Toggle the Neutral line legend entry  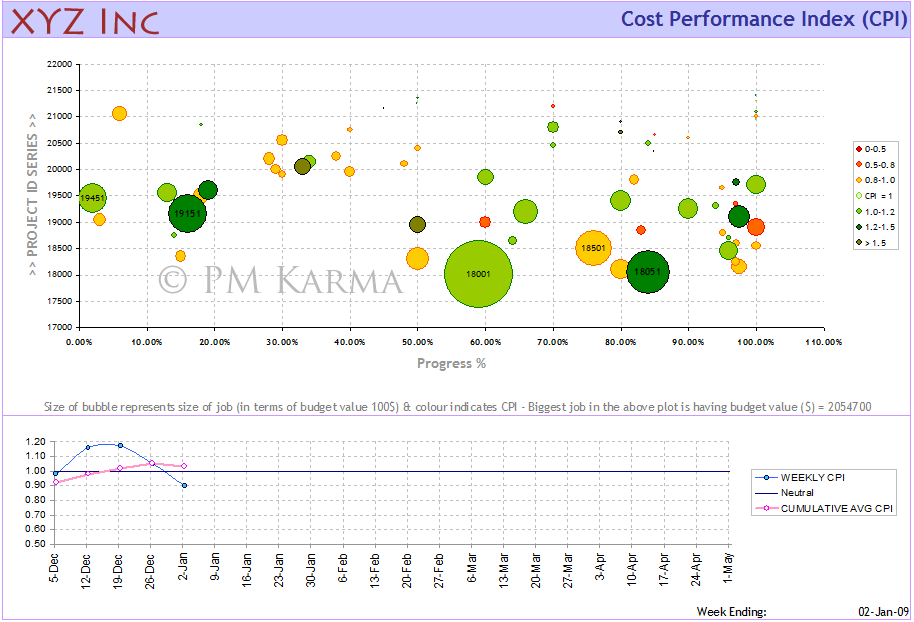pyautogui.click(x=798, y=493)
